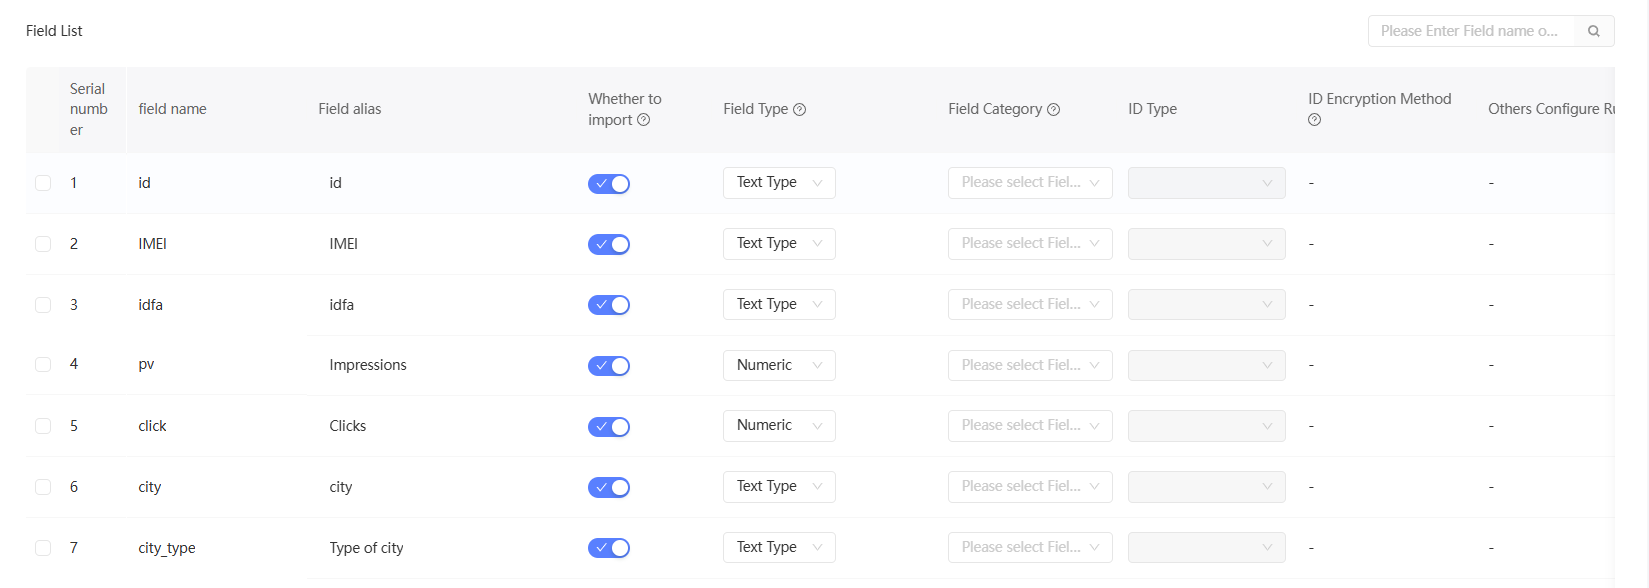The width and height of the screenshot is (1649, 588).
Task: Open Text Type dropdown for IMEI row
Action: [x=778, y=243]
